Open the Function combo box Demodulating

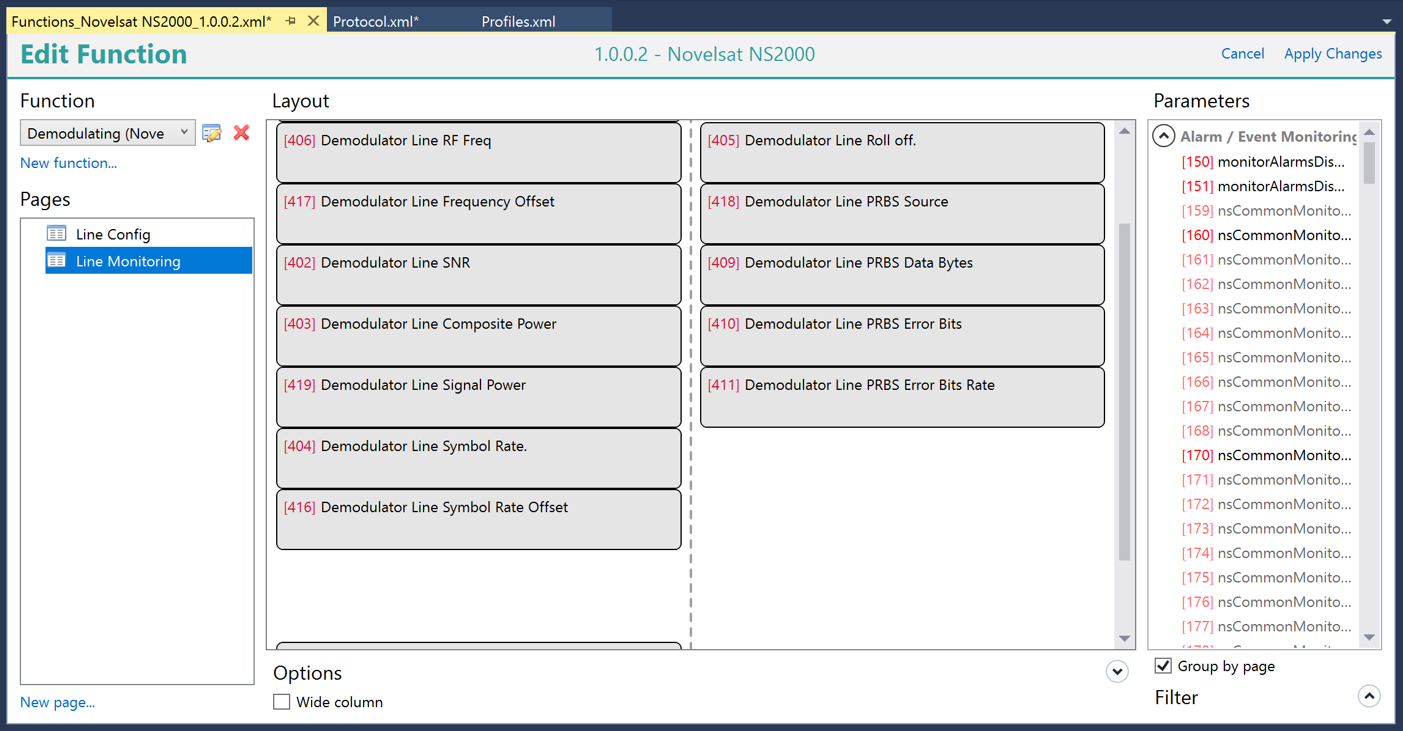pyautogui.click(x=107, y=133)
